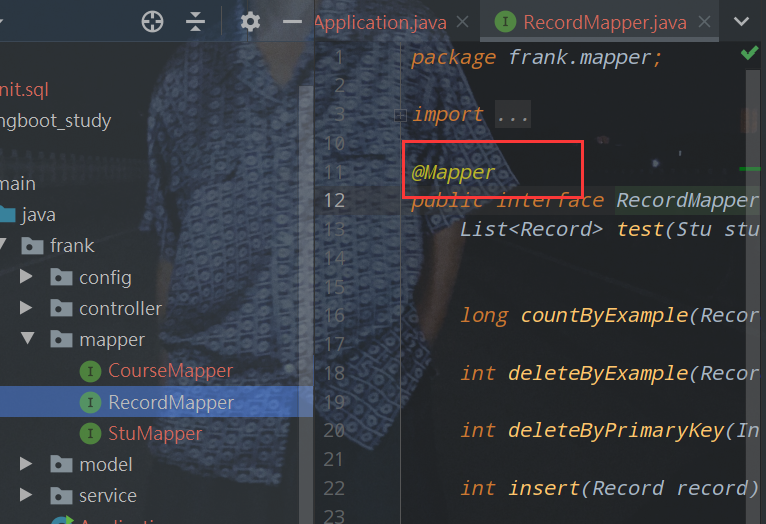
Task: Click the deleteByExample method name
Action: [x=597, y=373]
